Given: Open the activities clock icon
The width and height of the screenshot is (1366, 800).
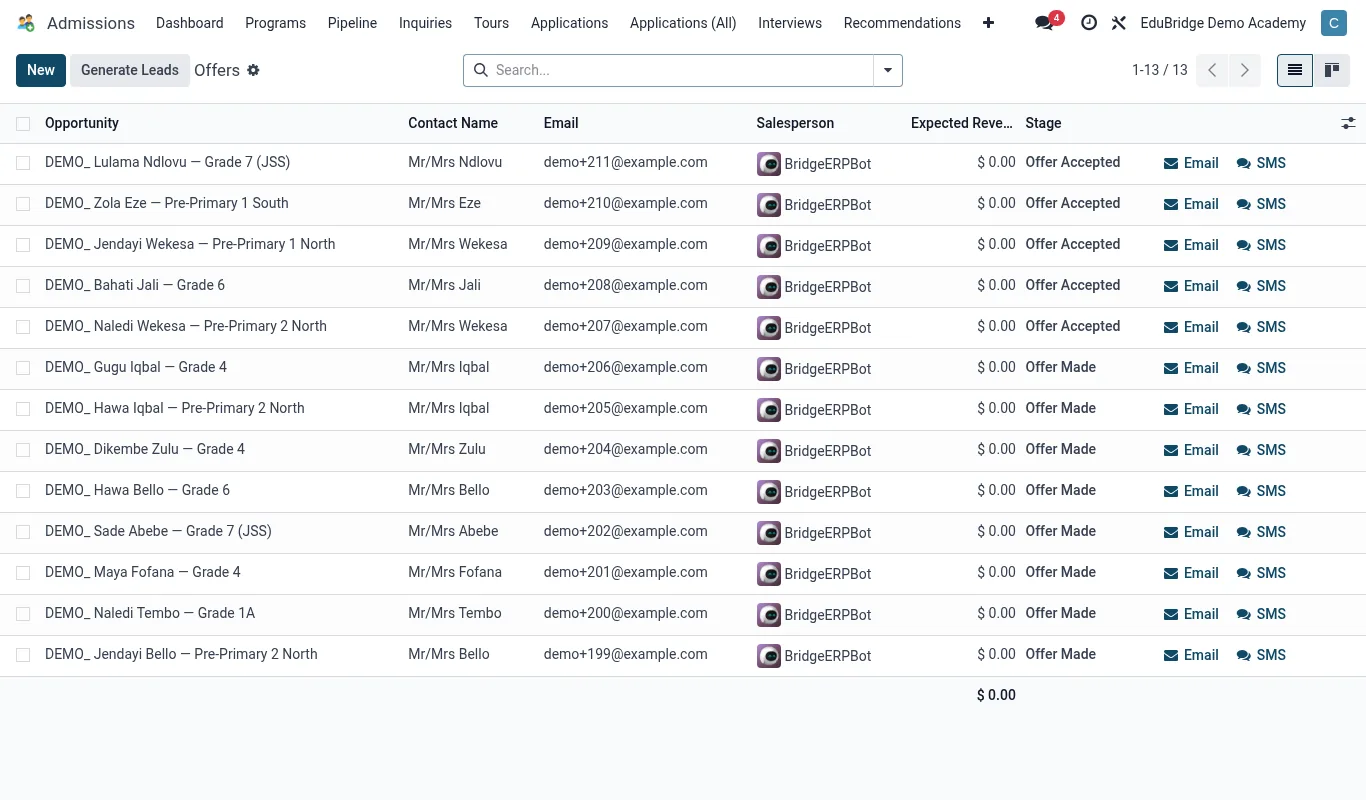Looking at the screenshot, I should point(1089,23).
